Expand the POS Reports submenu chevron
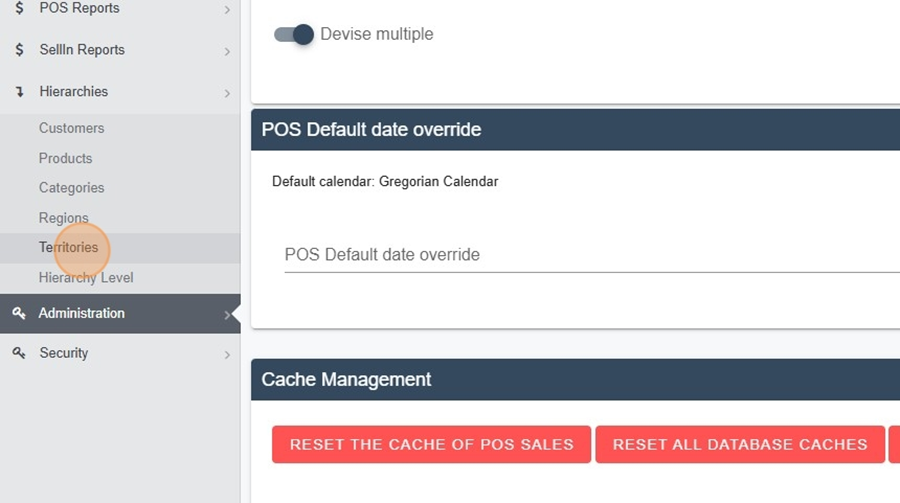This screenshot has height=503, width=900. tap(227, 10)
